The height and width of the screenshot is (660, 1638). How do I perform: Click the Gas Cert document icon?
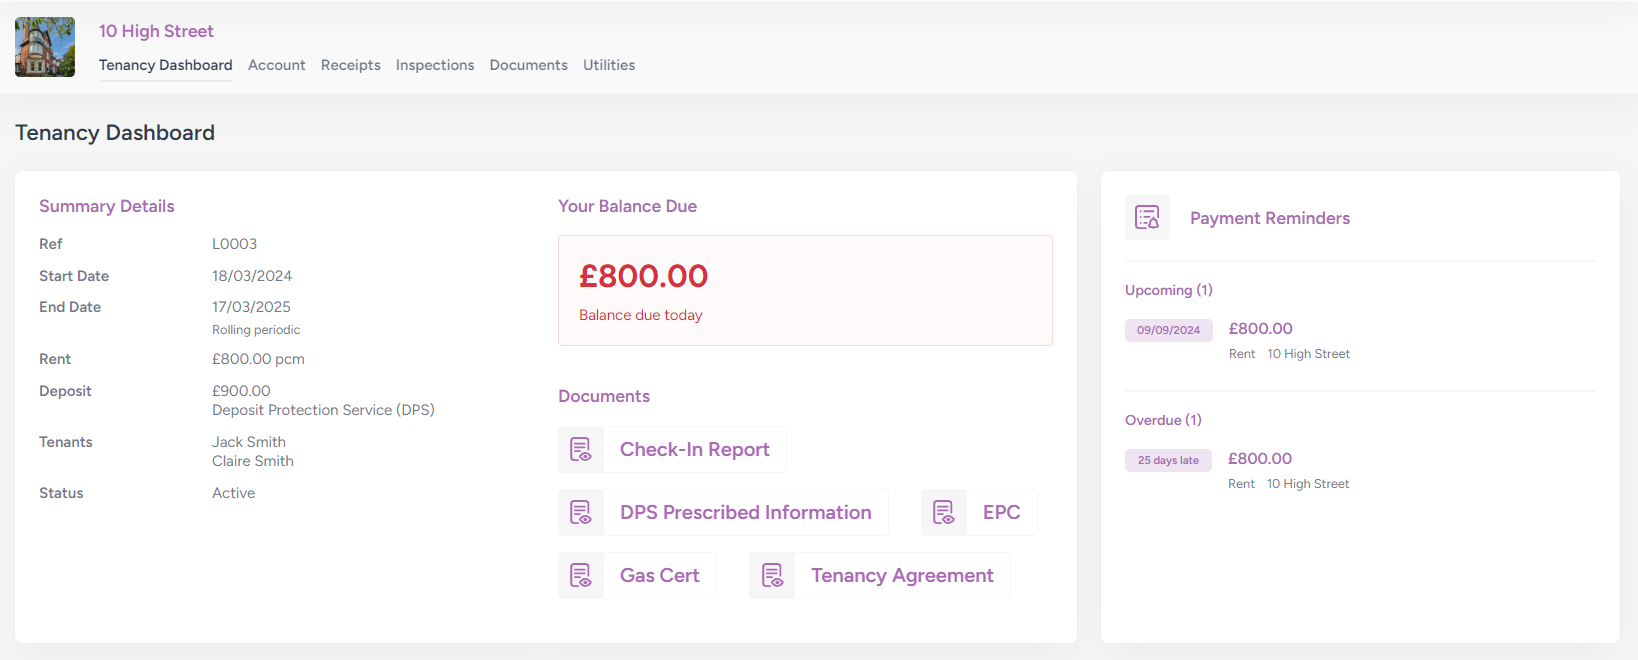[581, 576]
